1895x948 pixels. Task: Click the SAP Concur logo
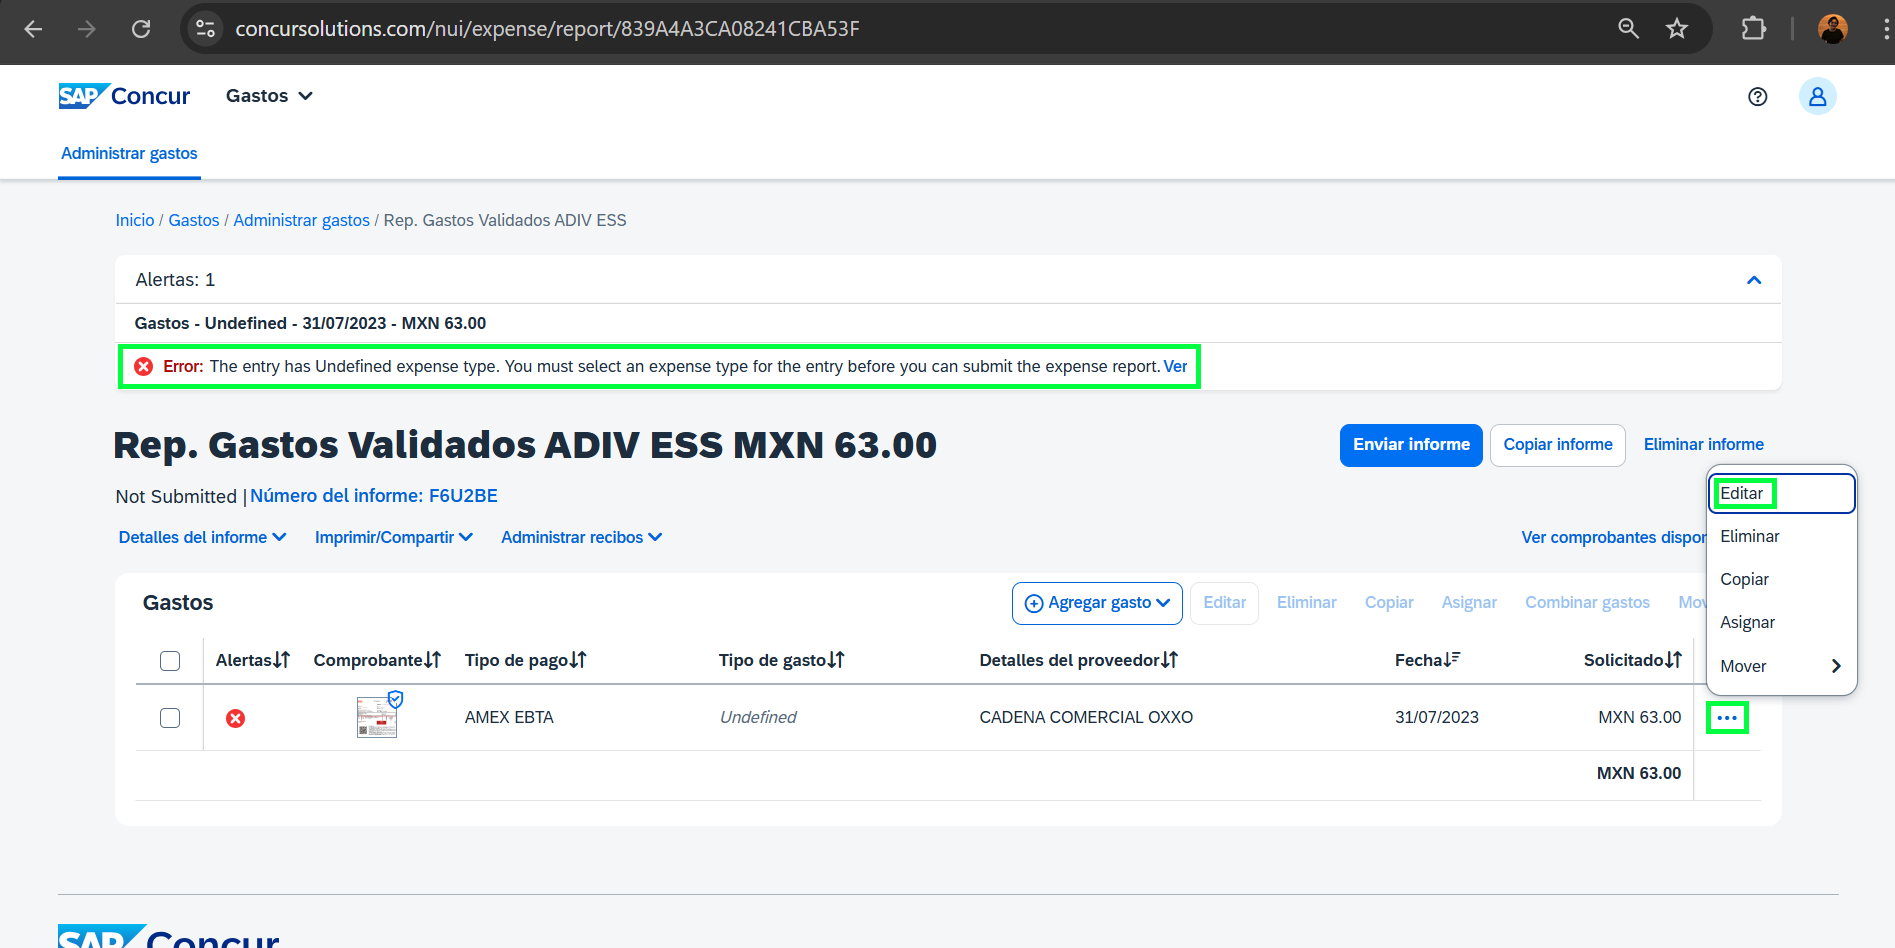pyautogui.click(x=124, y=96)
